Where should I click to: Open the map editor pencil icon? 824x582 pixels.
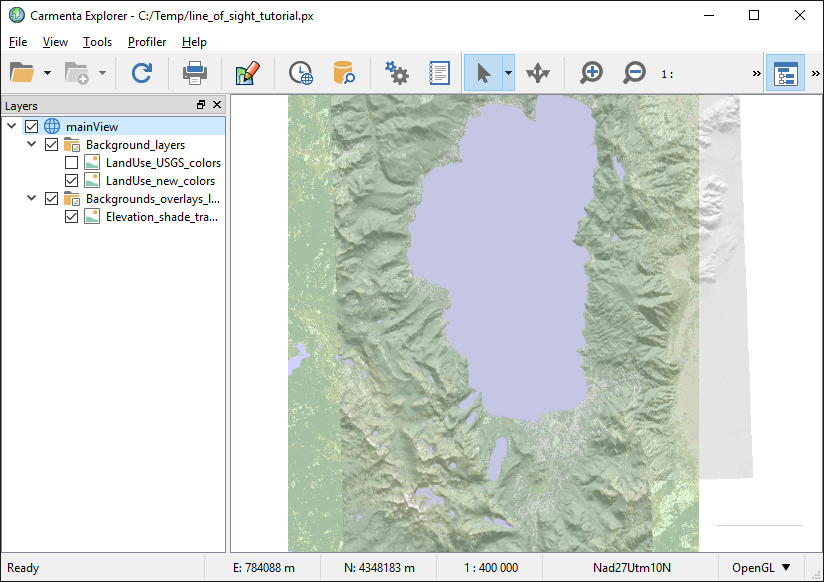pos(247,73)
